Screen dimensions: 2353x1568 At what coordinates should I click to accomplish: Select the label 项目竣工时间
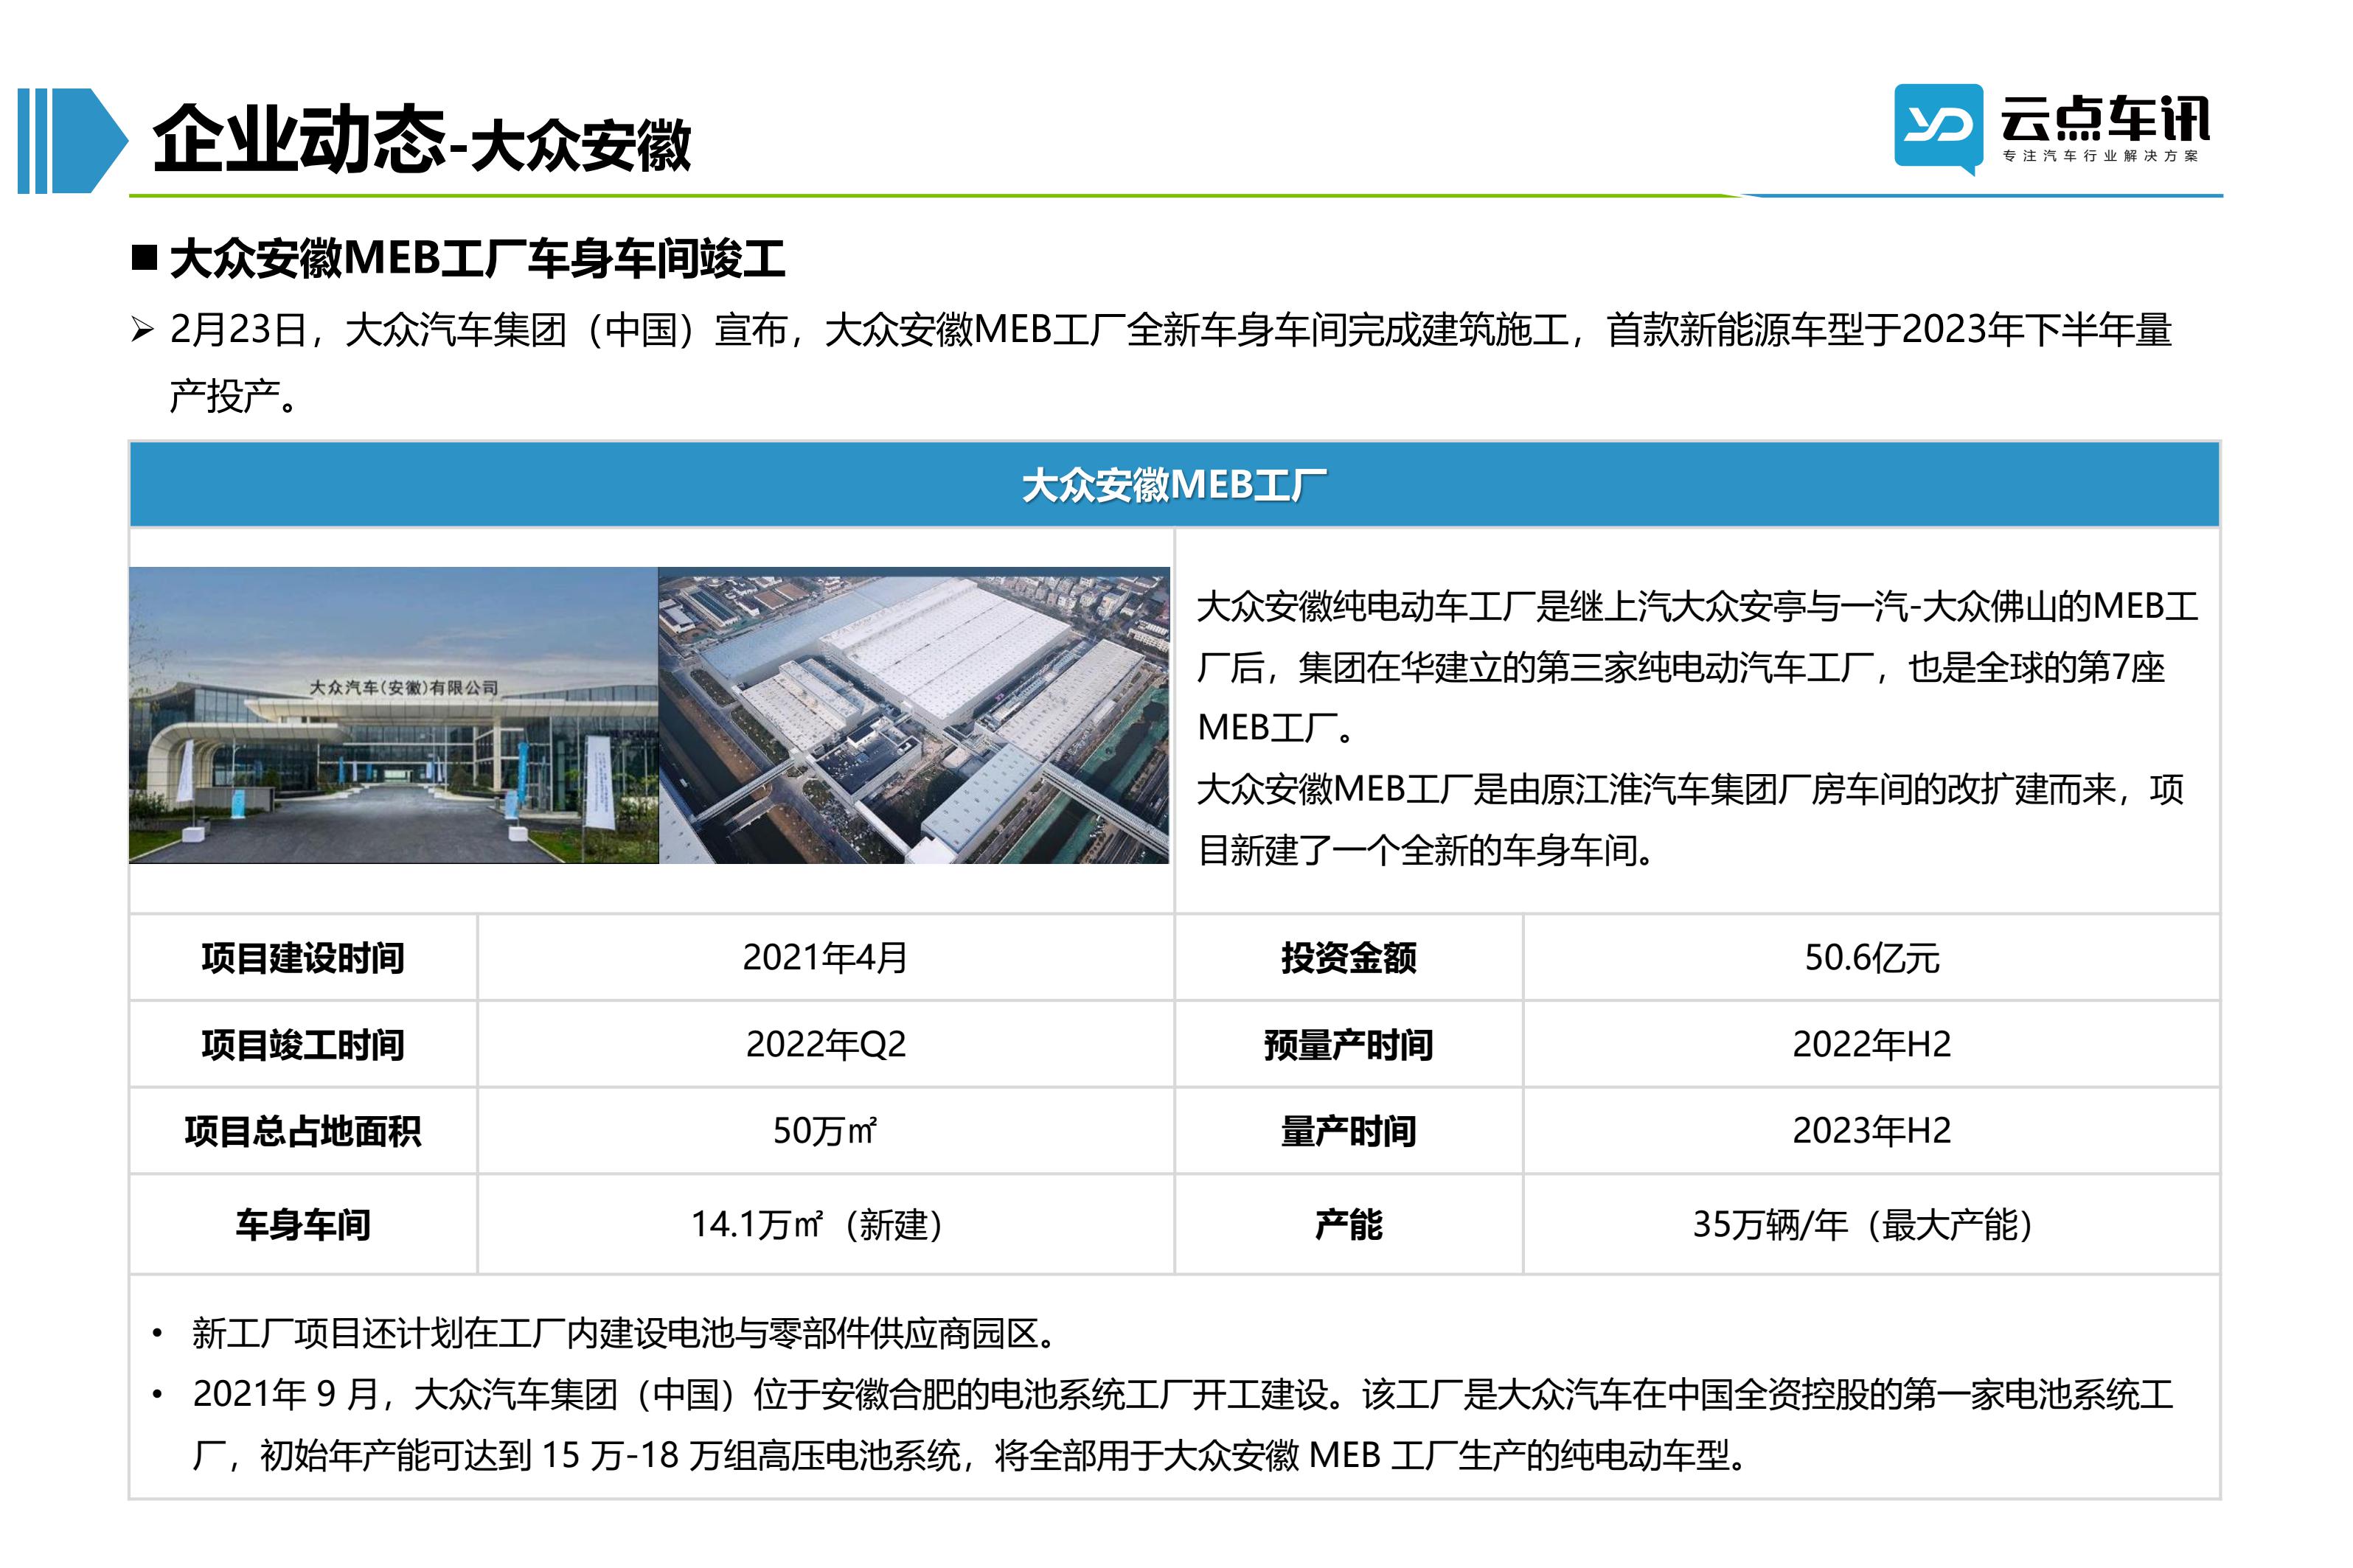302,1045
